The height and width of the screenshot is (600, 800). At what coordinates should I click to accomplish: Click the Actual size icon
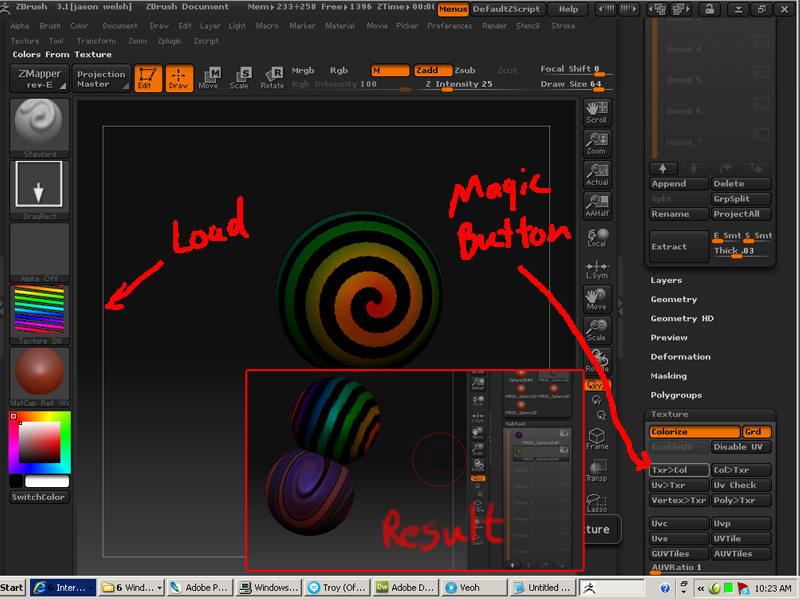point(597,175)
